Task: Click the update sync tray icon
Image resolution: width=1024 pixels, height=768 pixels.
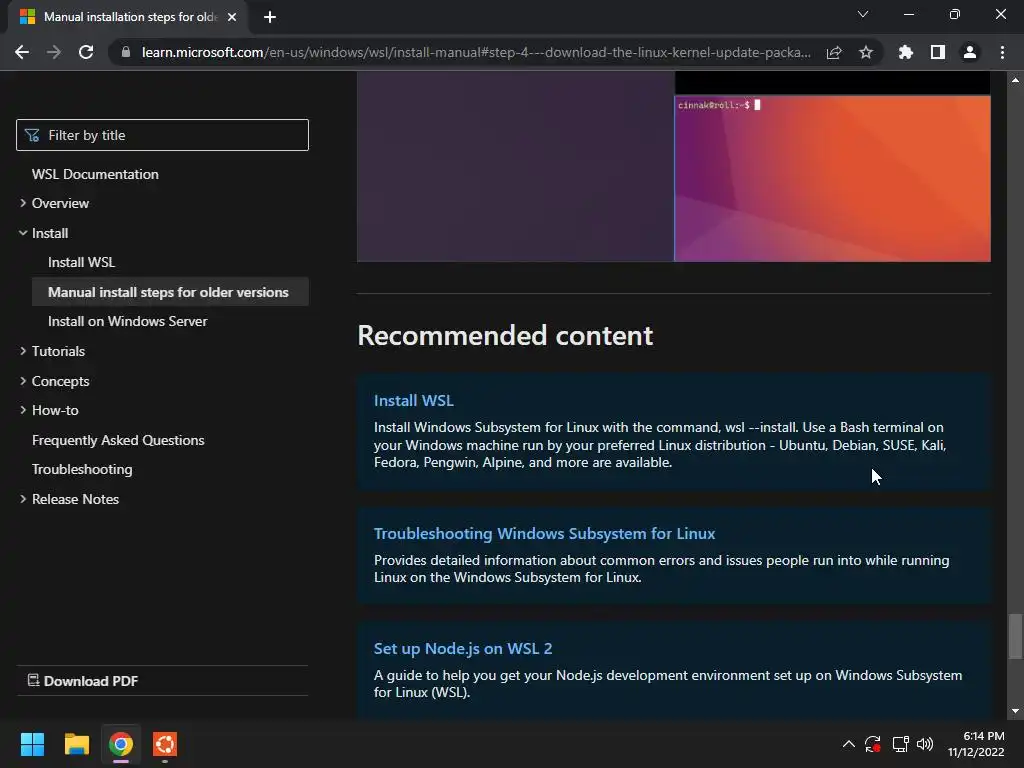Action: point(872,744)
